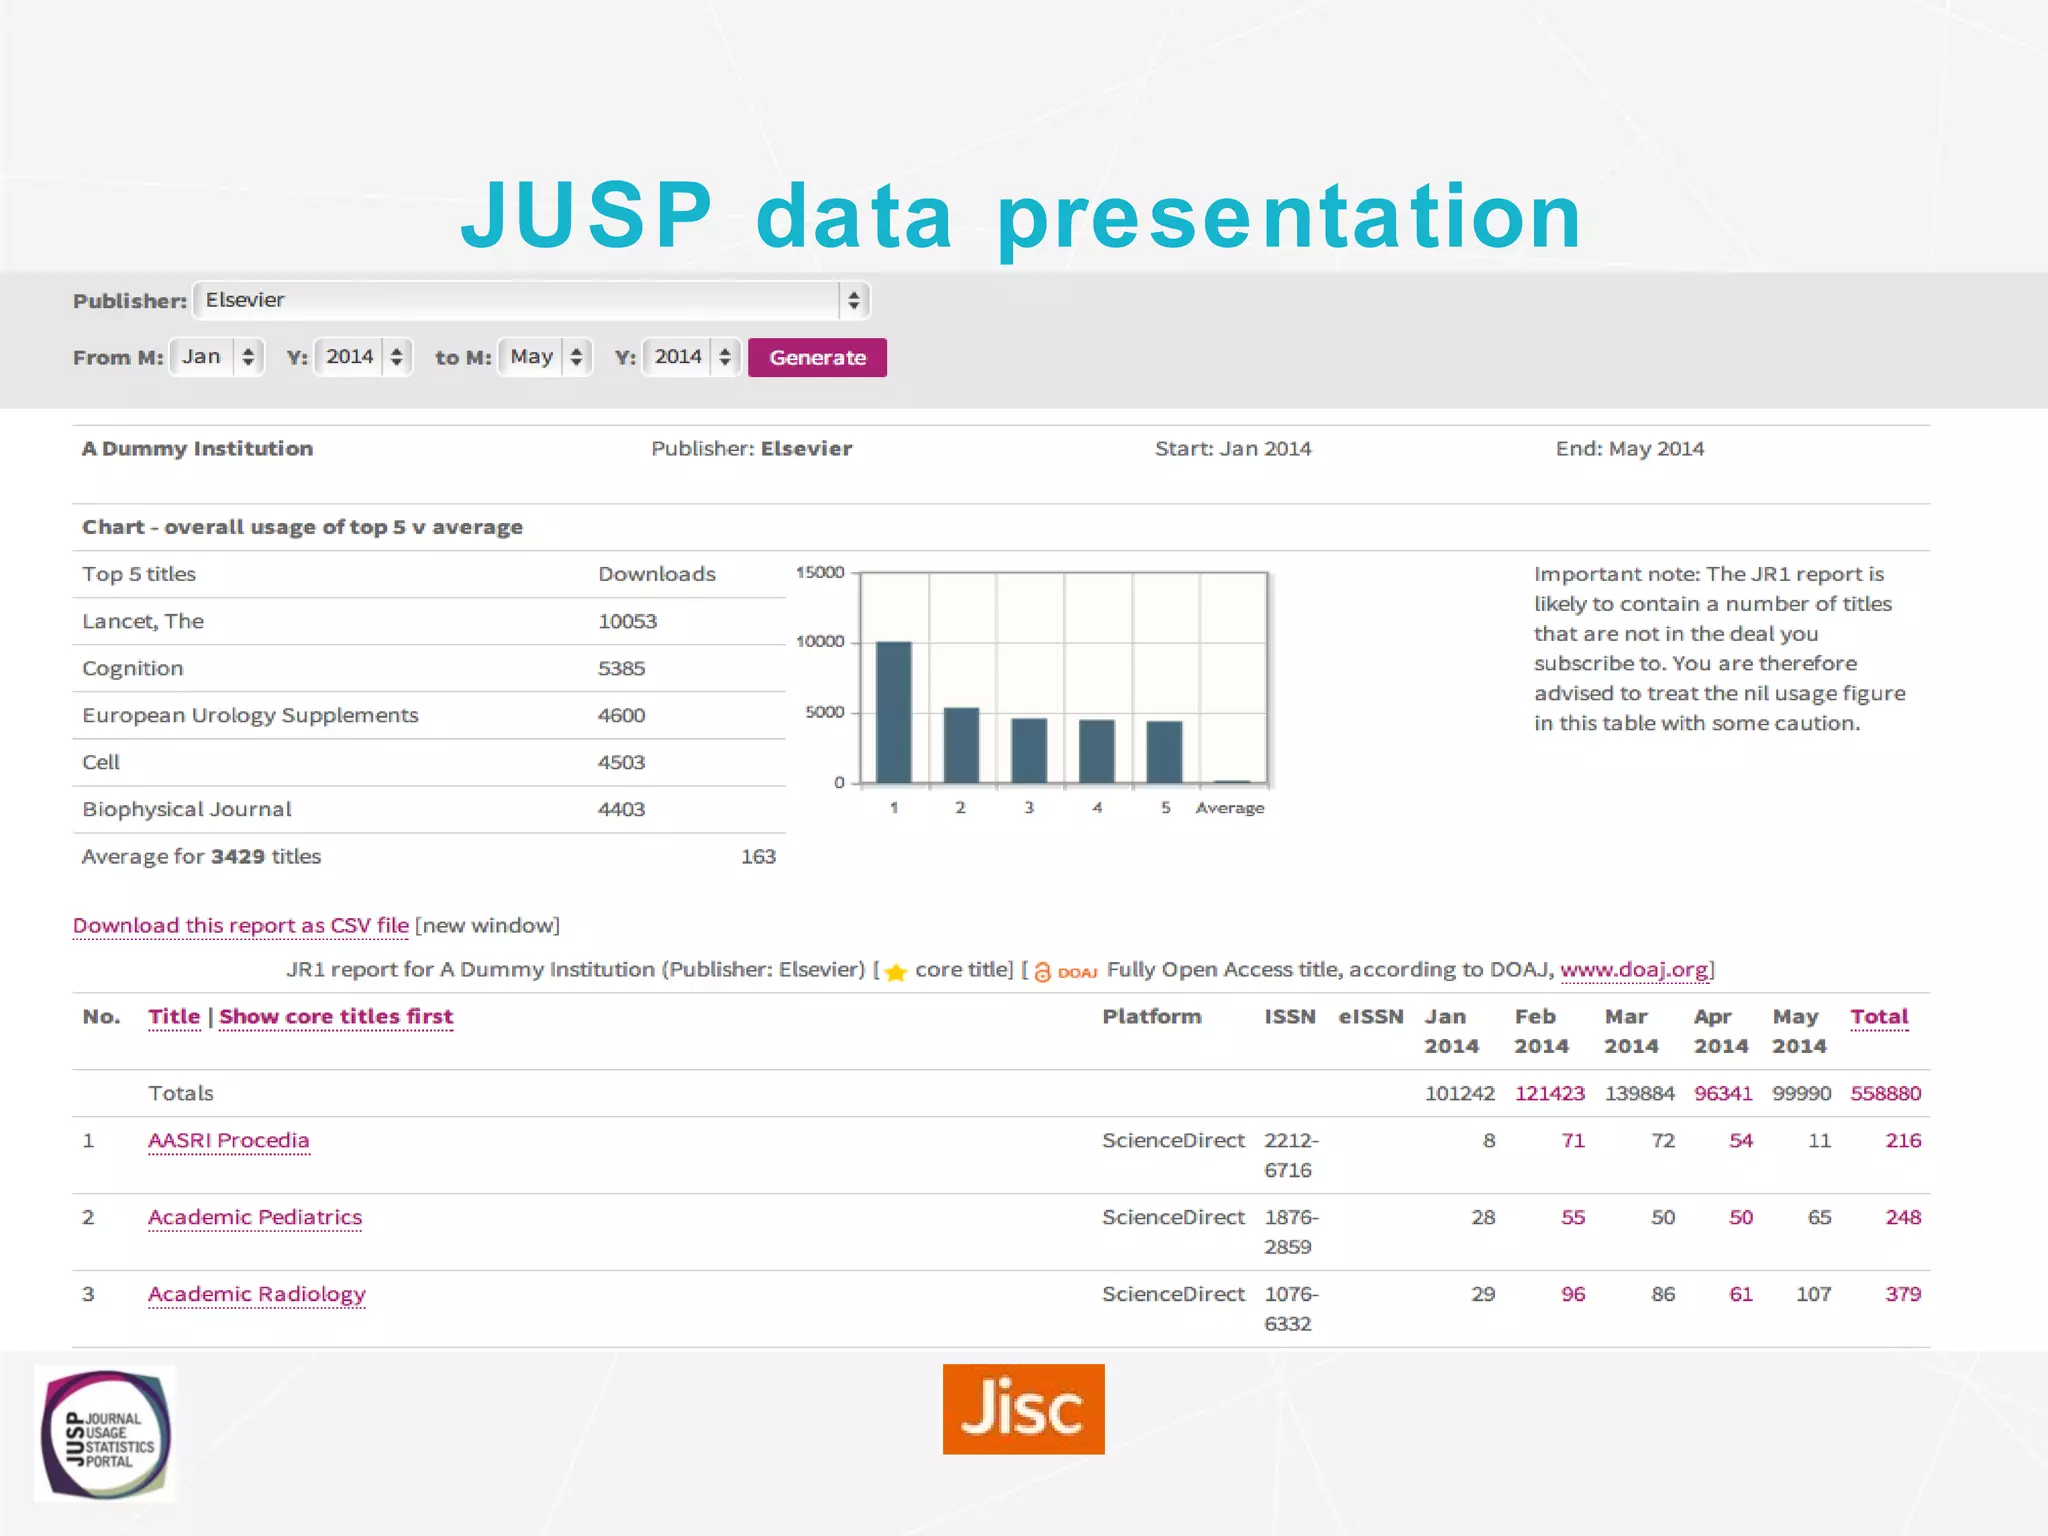
Task: Click grand total value 558880
Action: point(1885,1094)
